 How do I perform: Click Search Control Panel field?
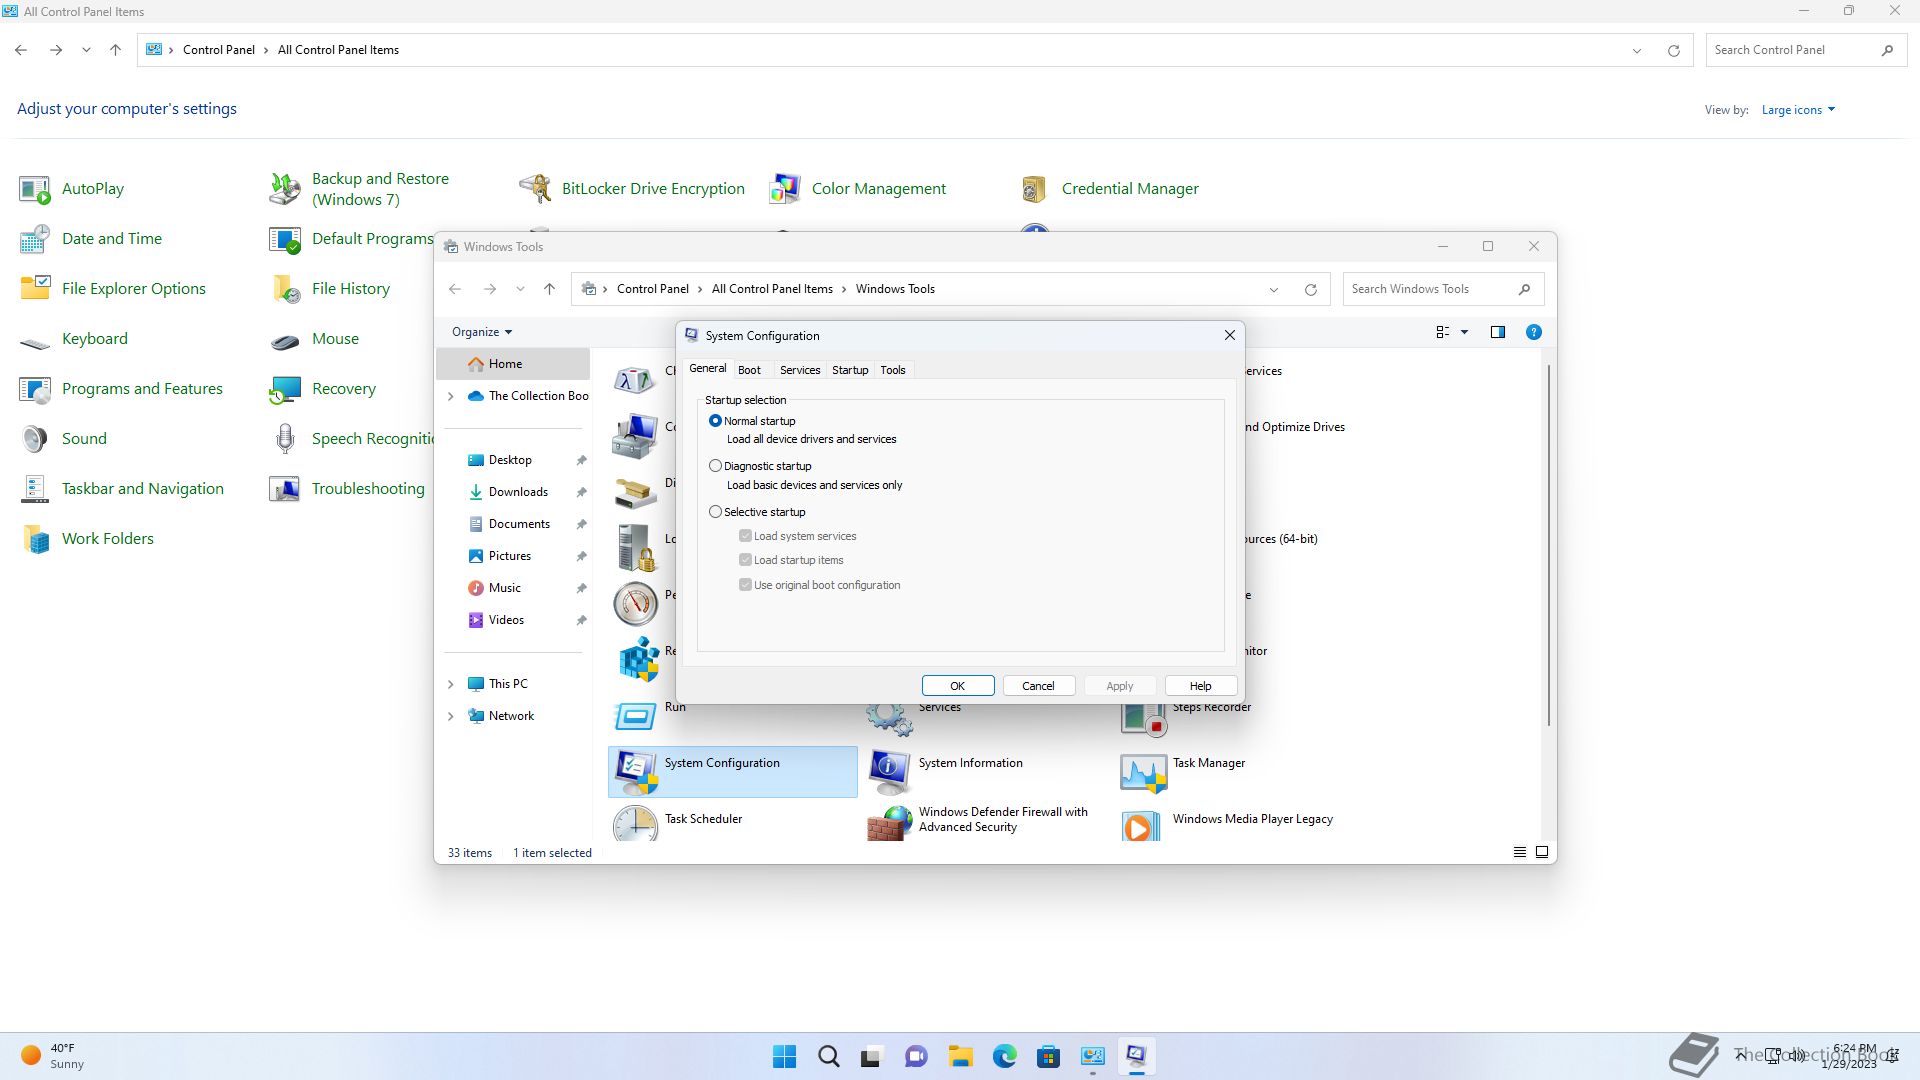click(x=1805, y=50)
